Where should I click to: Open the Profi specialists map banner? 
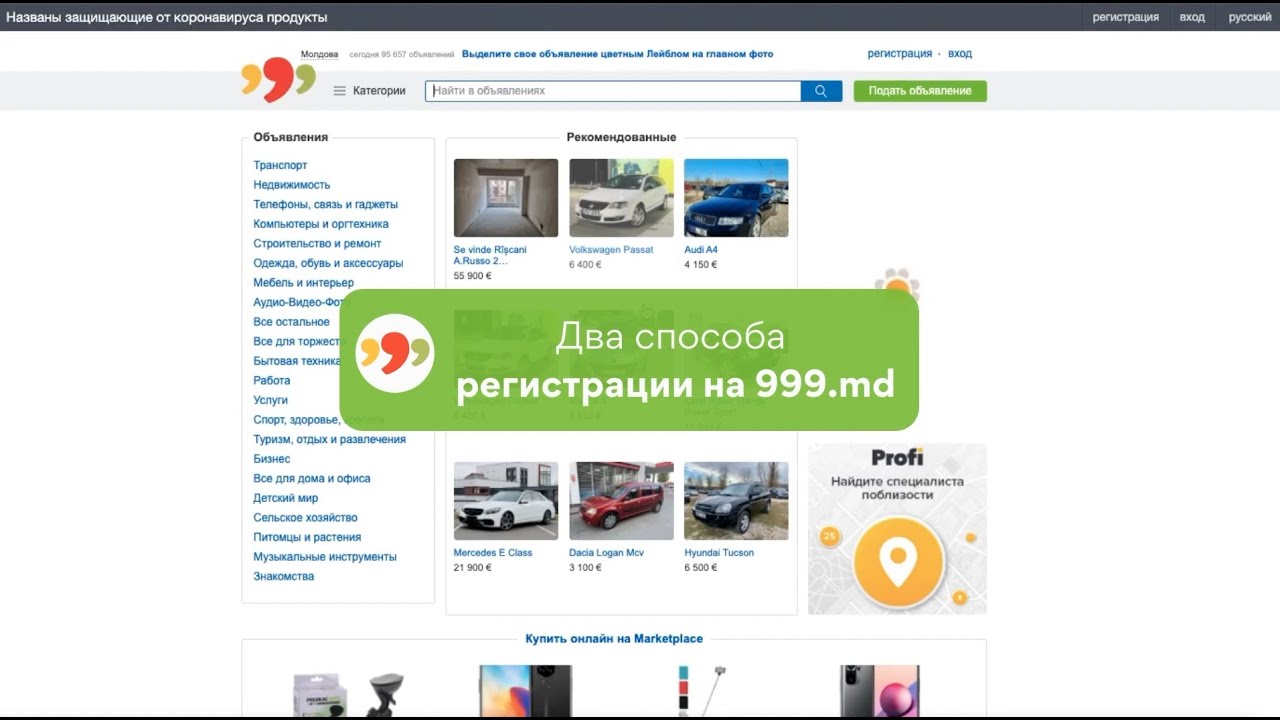[897, 529]
